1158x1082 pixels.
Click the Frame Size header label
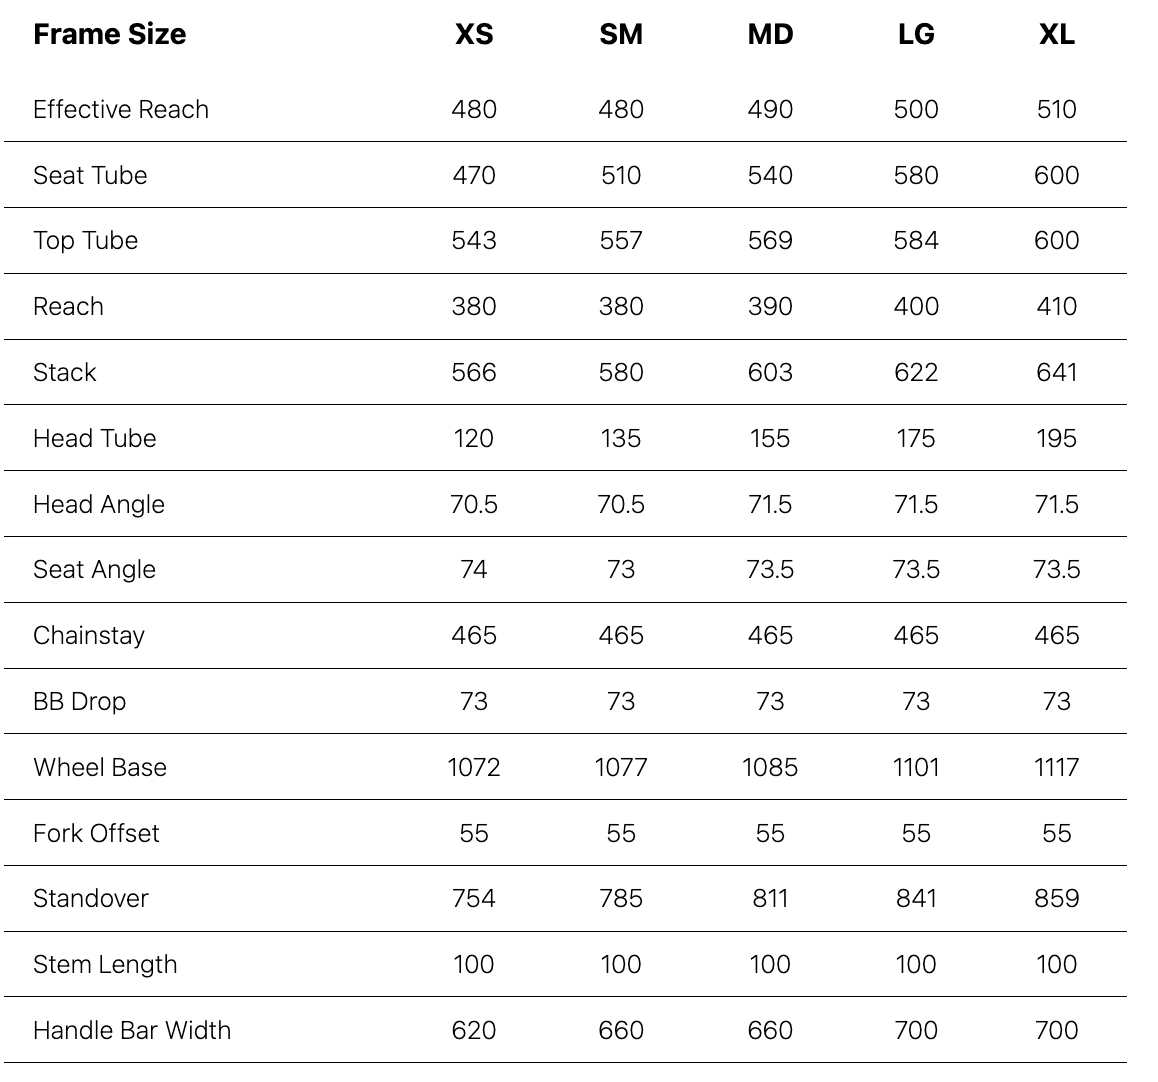click(109, 35)
